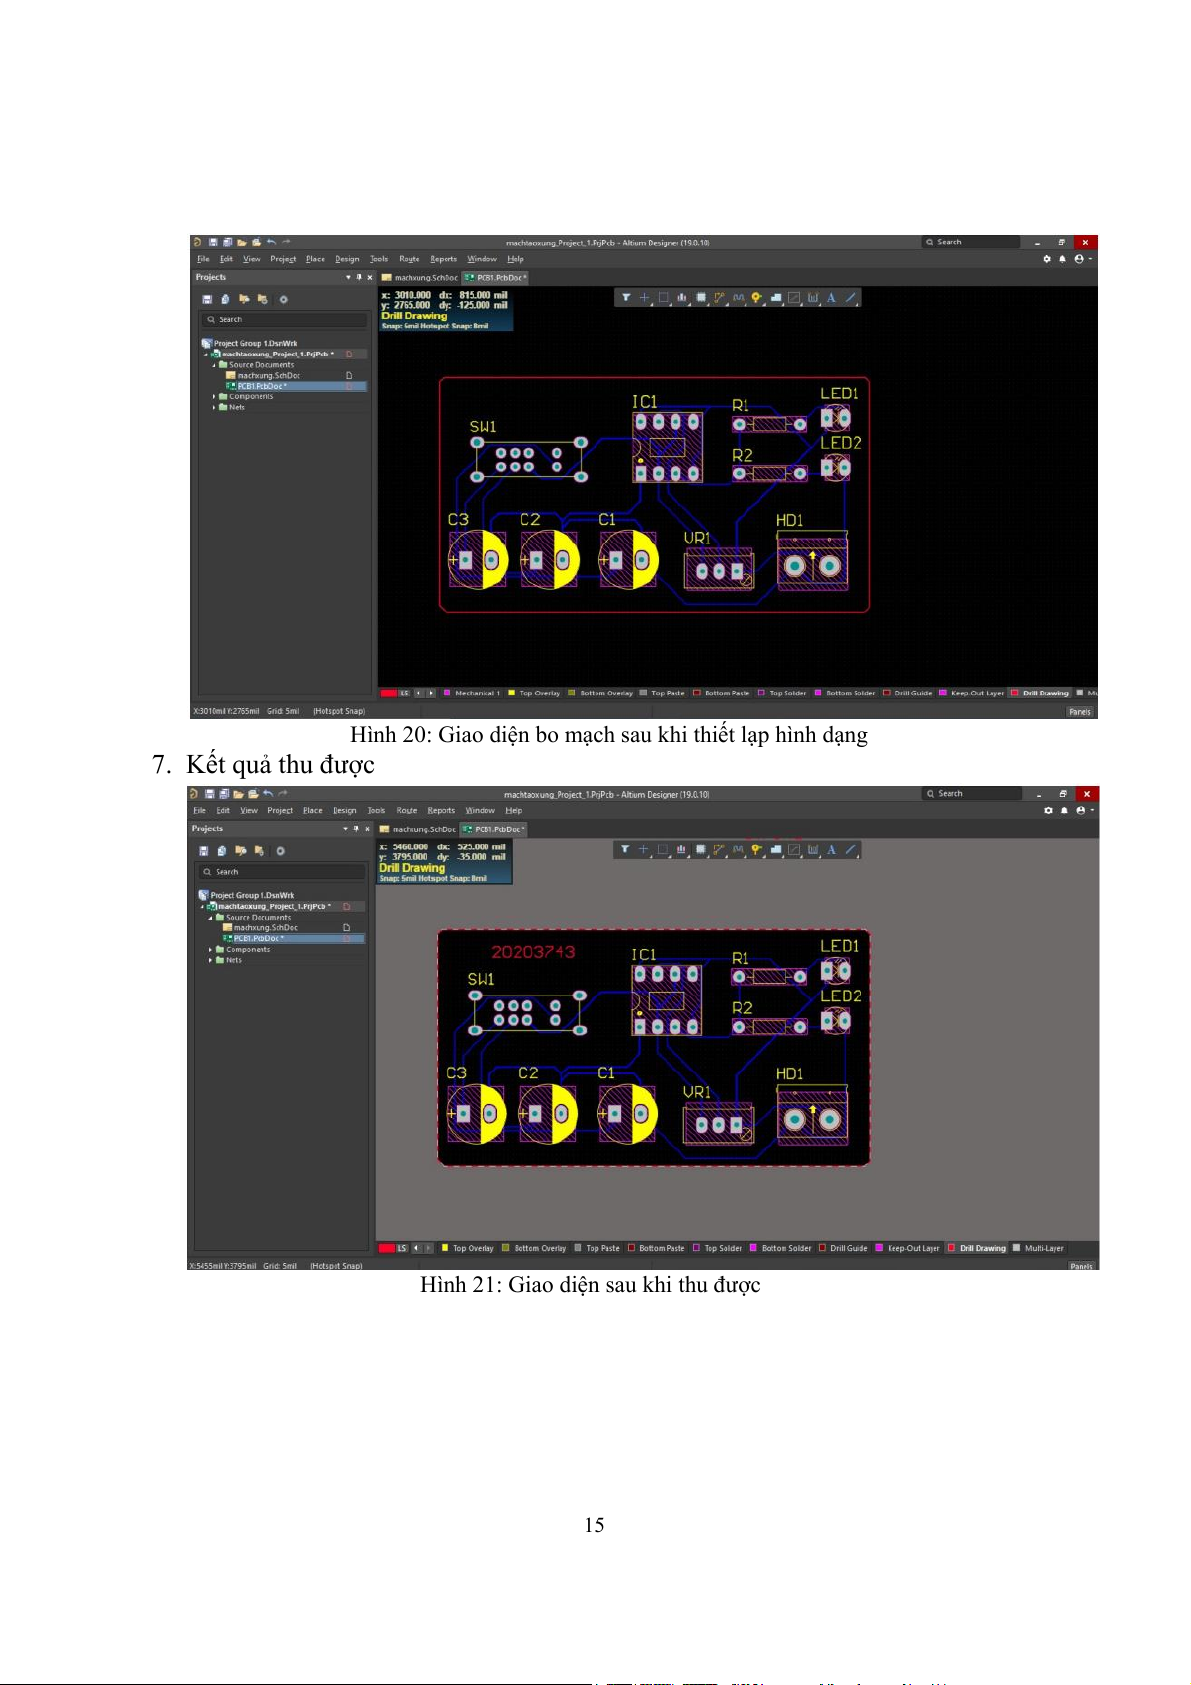The image size is (1191, 1685).
Task: Click the save icon in upper Projects panel toolbar
Action: coord(207,299)
